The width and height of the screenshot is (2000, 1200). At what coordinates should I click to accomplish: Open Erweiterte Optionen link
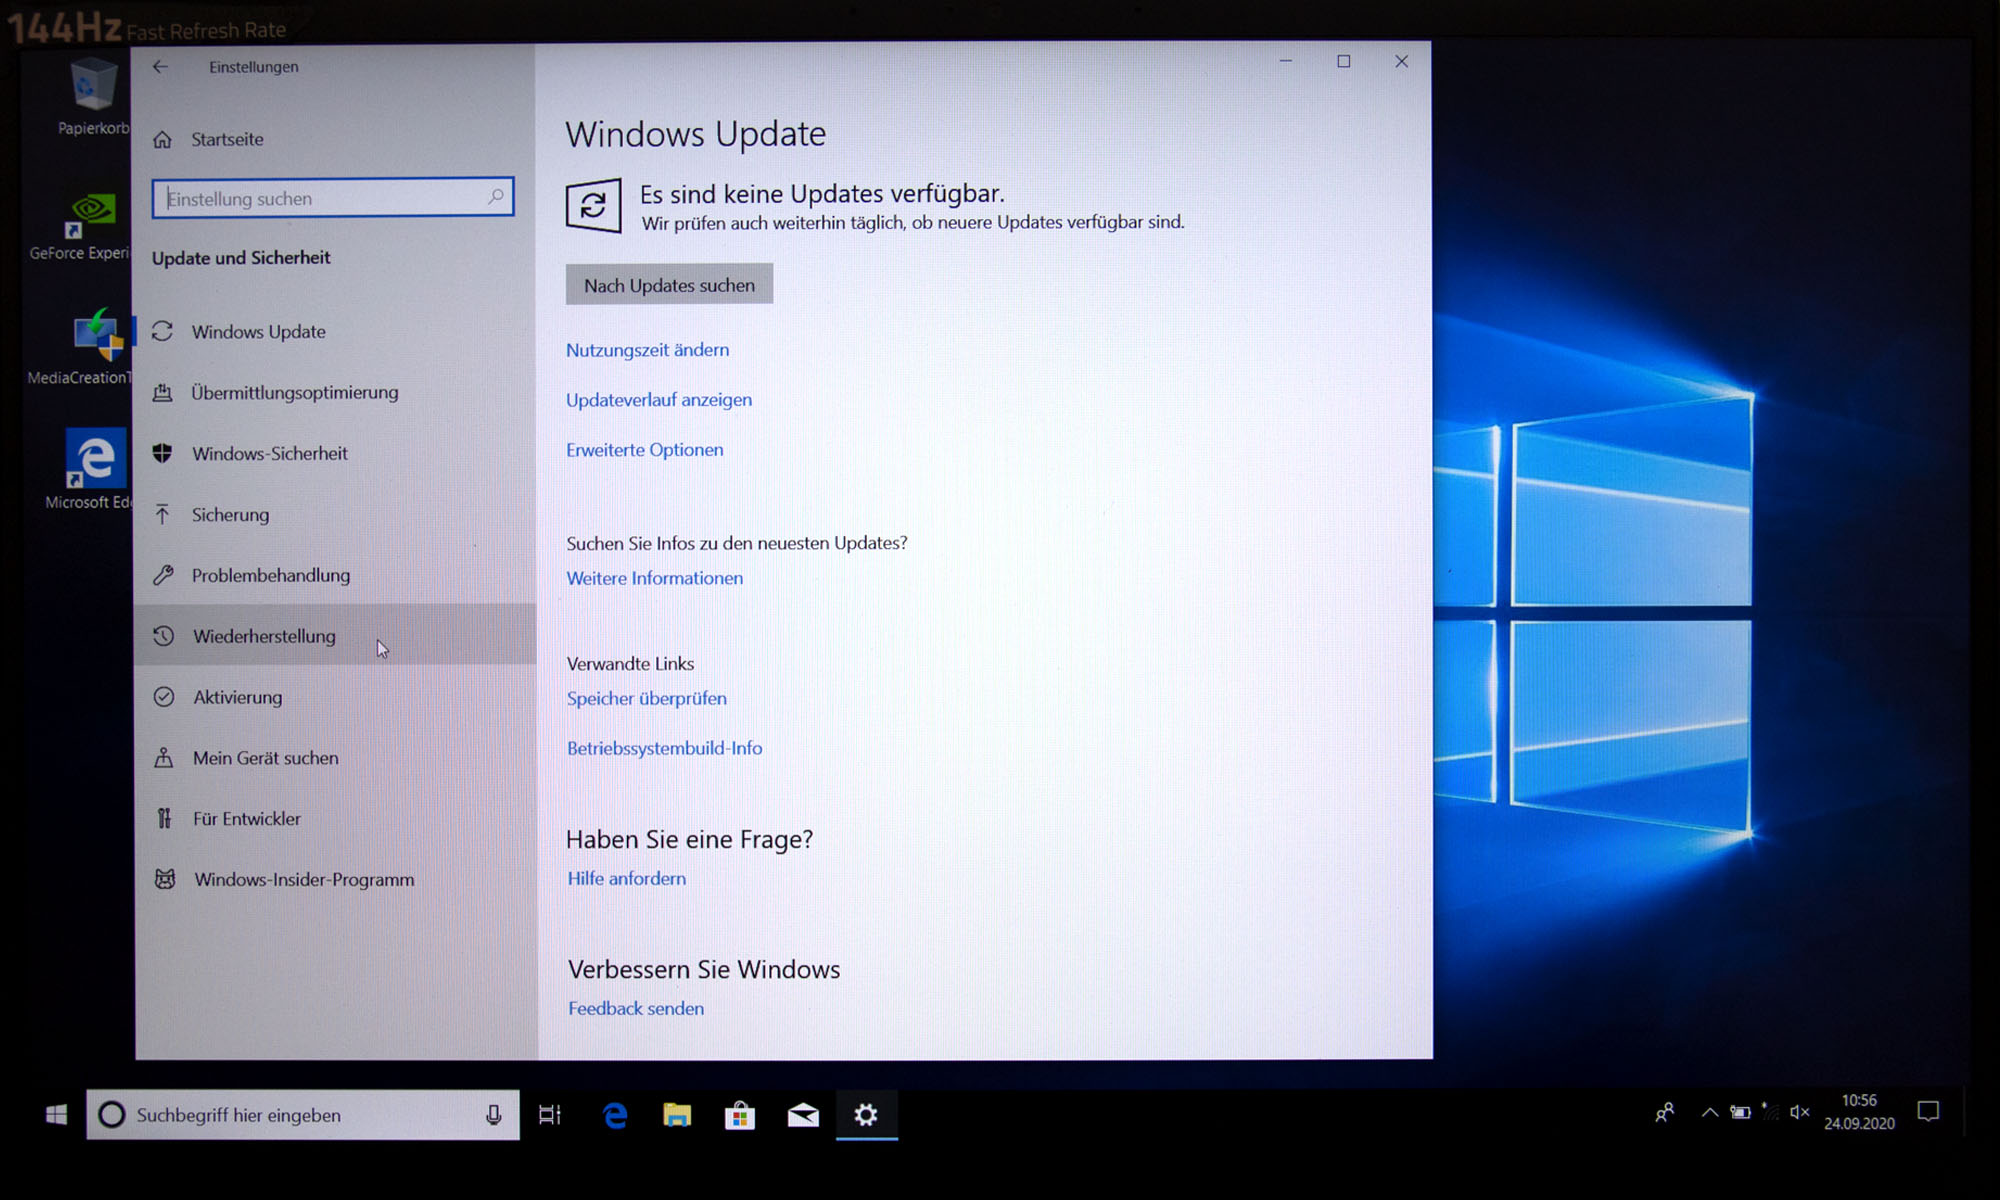[645, 450]
